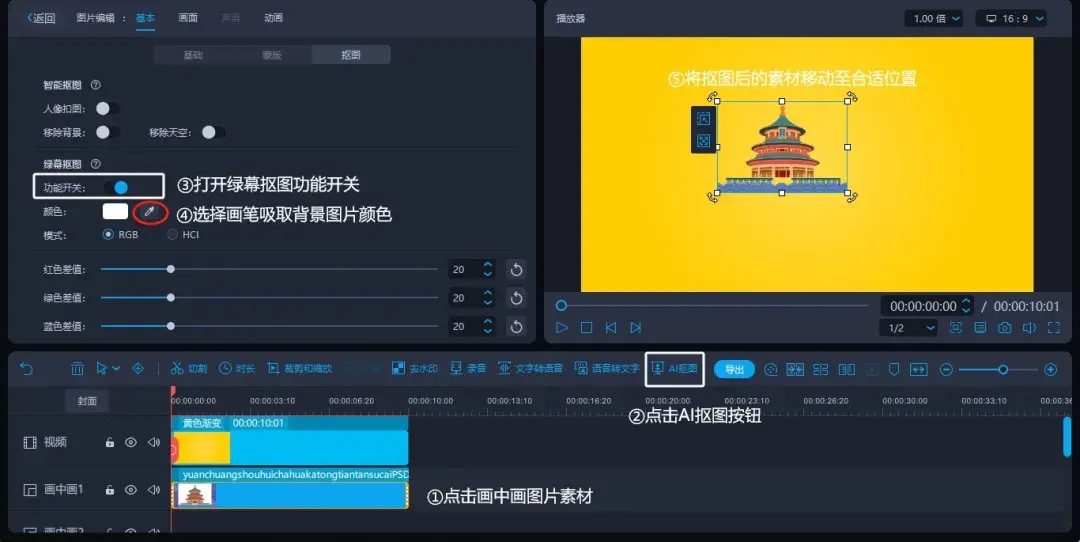The image size is (1080, 542).
Task: Click the green difference value stepper arrows
Action: [488, 298]
